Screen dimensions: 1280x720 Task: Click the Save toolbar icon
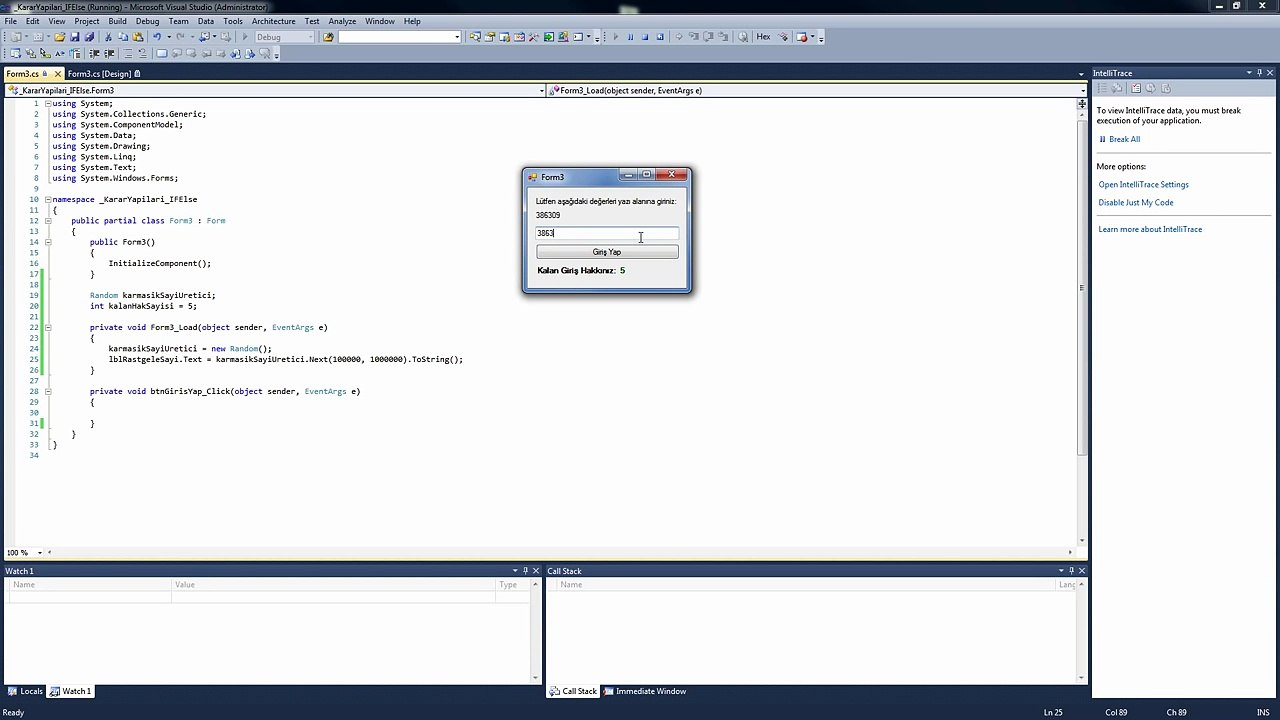pyautogui.click(x=75, y=37)
